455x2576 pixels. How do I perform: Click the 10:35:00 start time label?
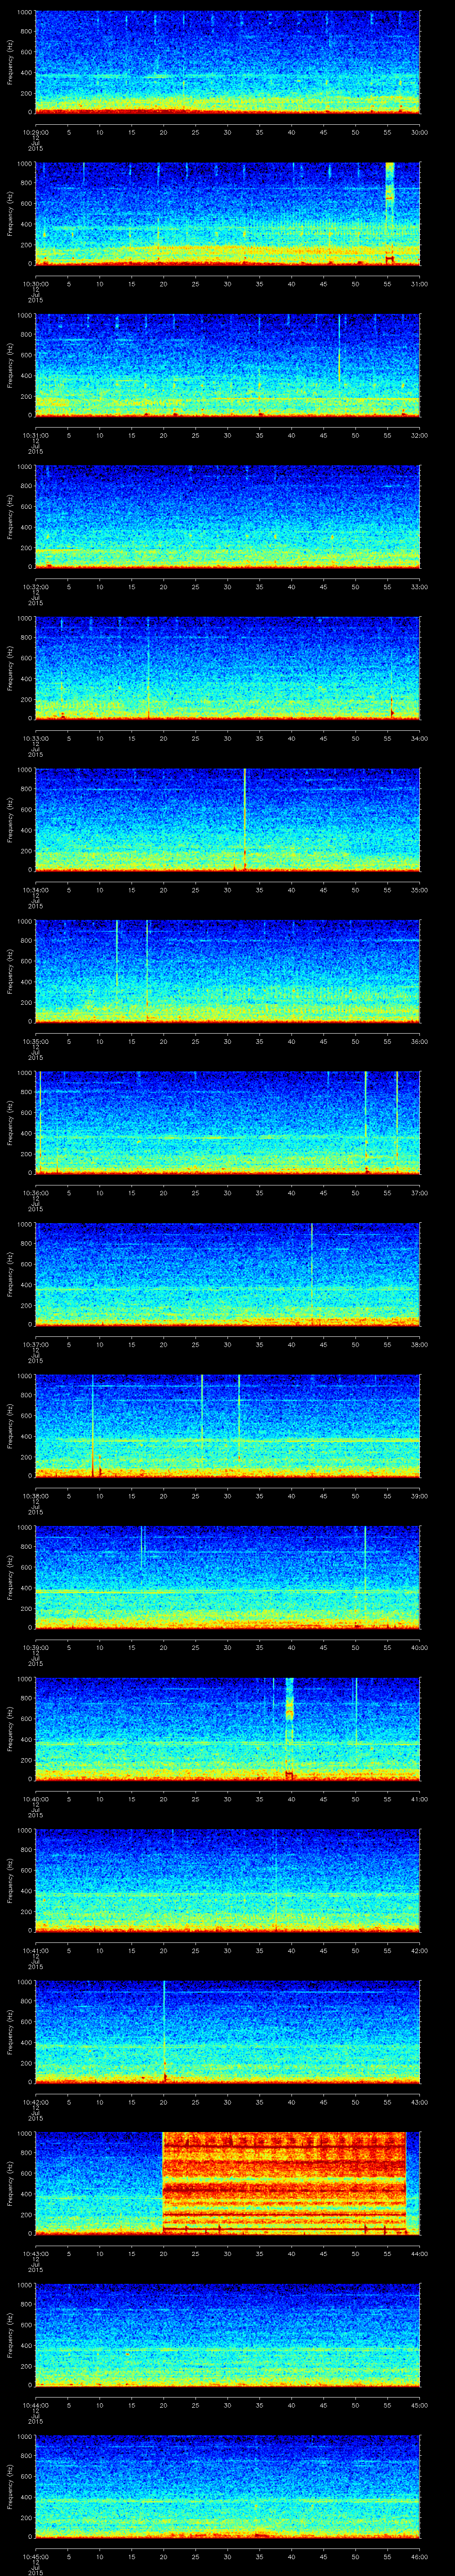(35, 1041)
